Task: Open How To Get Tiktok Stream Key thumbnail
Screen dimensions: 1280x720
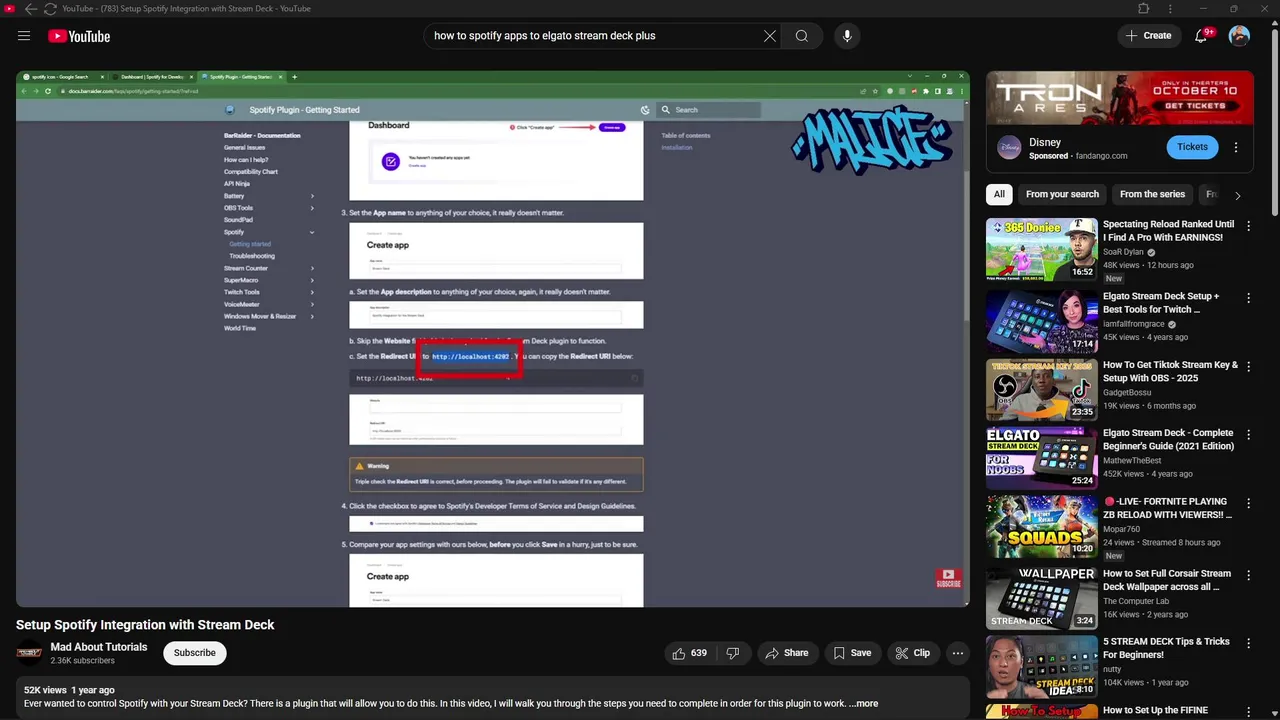Action: 1041,389
